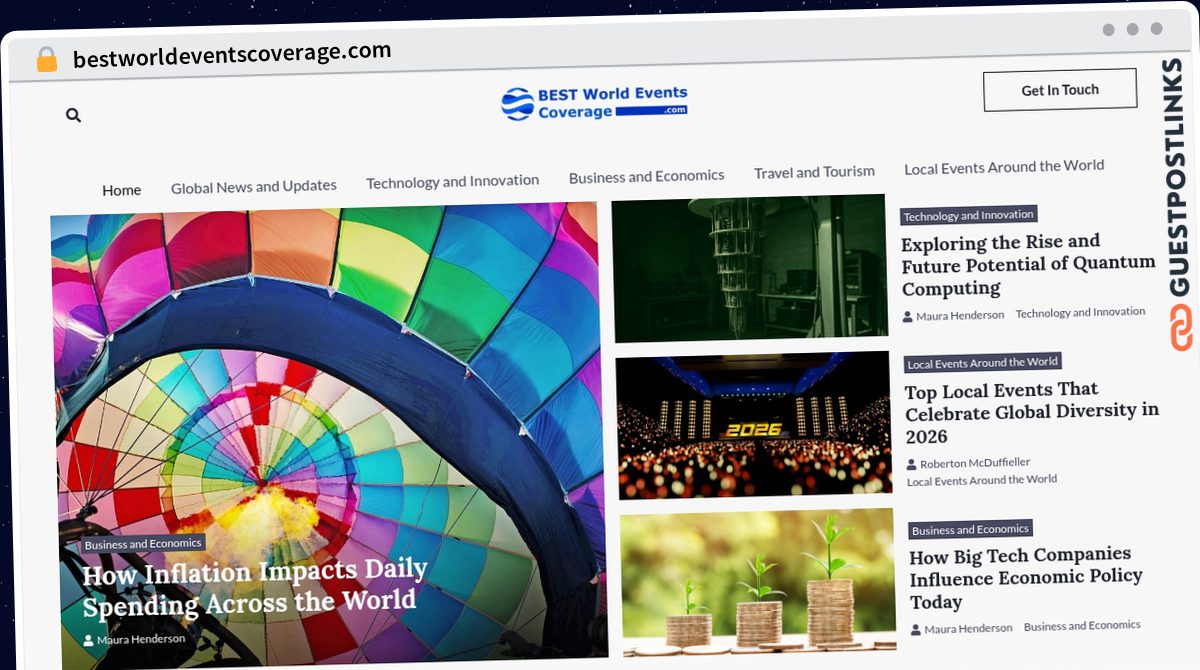This screenshot has width=1200, height=670.
Task: Click author icon beside Maura Henderson under Big Tech article
Action: [x=916, y=630]
